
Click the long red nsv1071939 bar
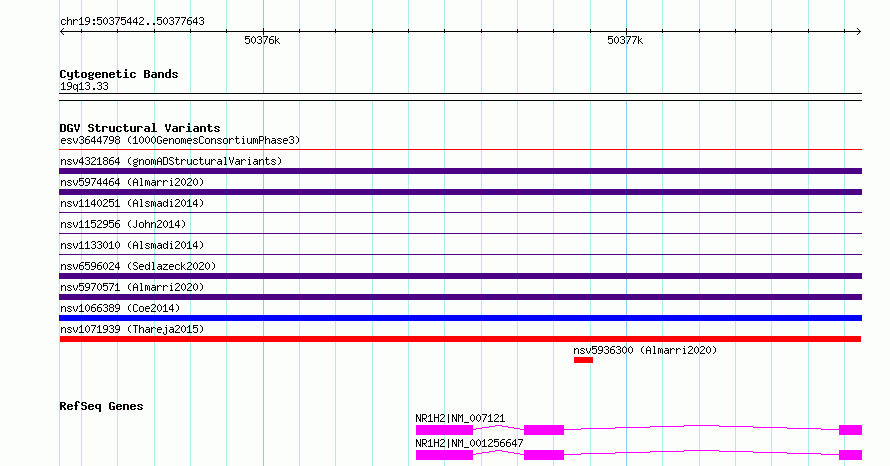click(460, 339)
